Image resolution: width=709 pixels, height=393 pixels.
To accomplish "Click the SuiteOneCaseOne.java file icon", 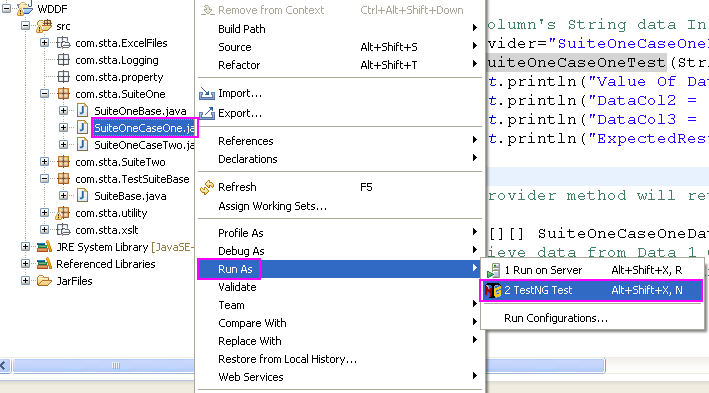I will click(x=82, y=128).
